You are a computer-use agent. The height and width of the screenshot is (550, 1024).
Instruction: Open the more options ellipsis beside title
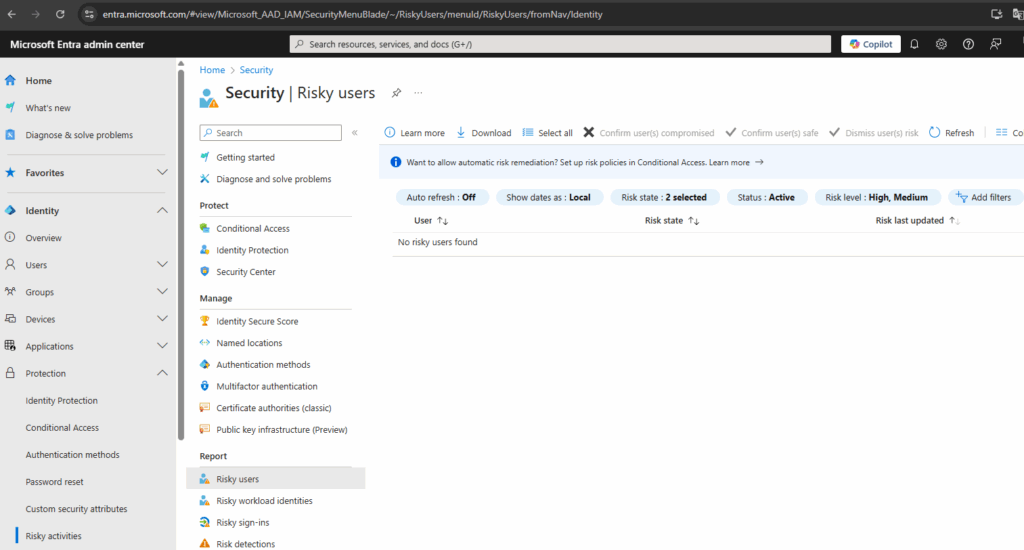(x=418, y=93)
